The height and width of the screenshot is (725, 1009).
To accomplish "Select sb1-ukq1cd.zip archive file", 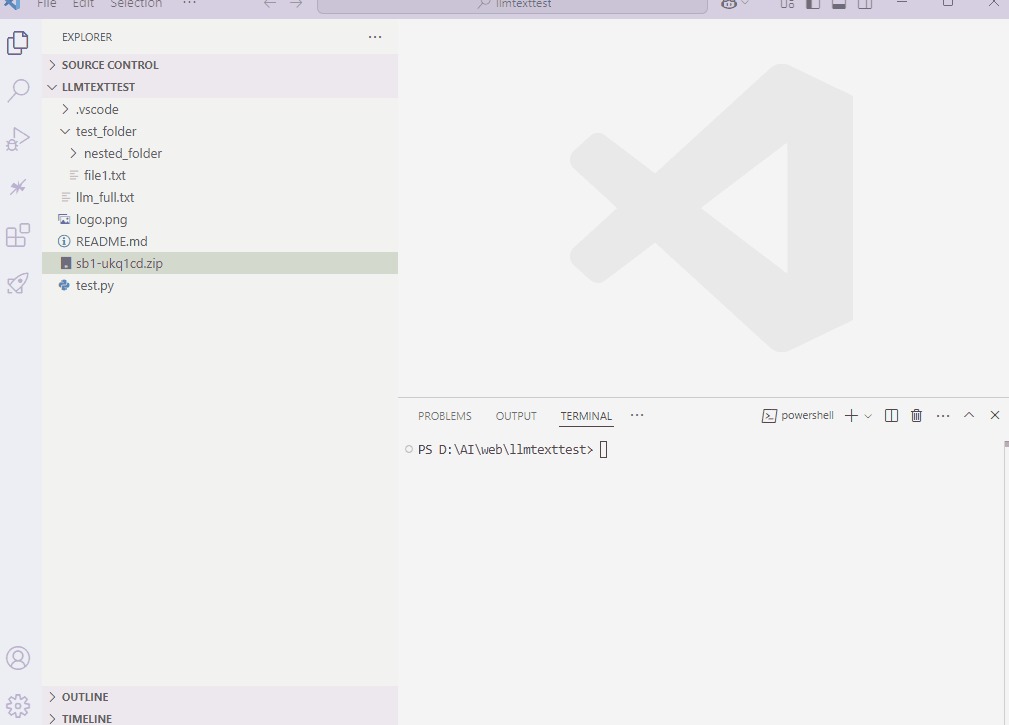I will [x=220, y=263].
